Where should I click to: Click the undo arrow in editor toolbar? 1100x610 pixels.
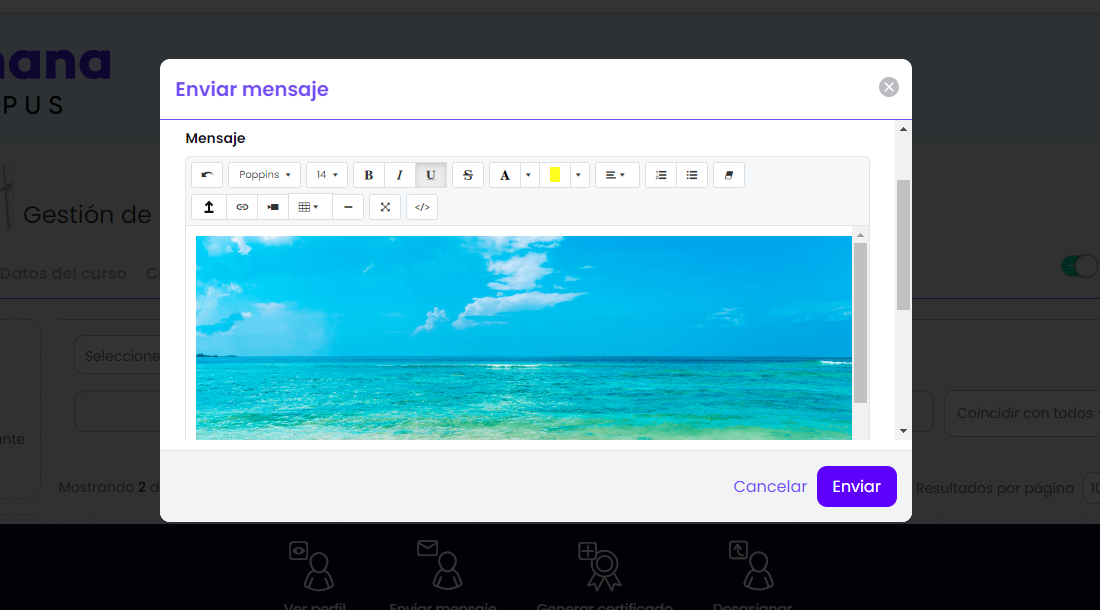[207, 175]
